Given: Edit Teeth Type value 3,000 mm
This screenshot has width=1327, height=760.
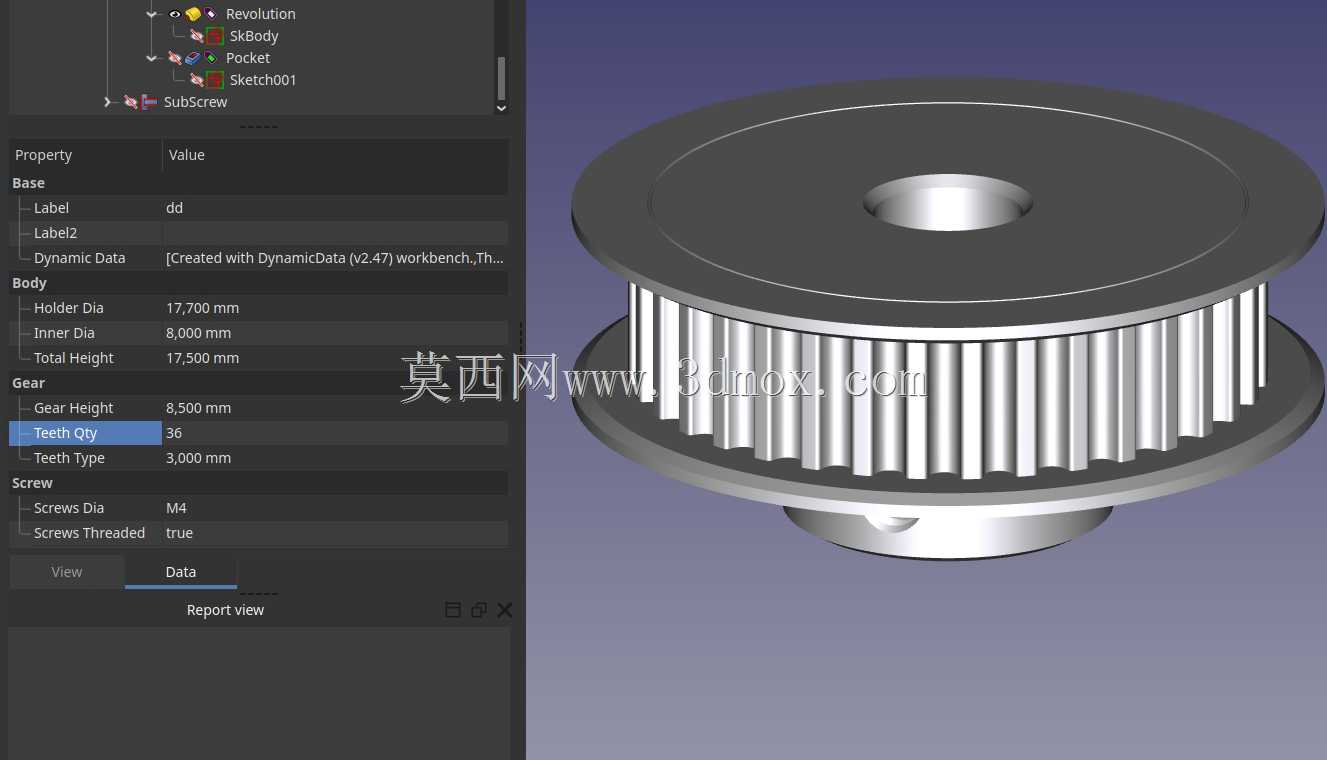Looking at the screenshot, I should [x=335, y=458].
